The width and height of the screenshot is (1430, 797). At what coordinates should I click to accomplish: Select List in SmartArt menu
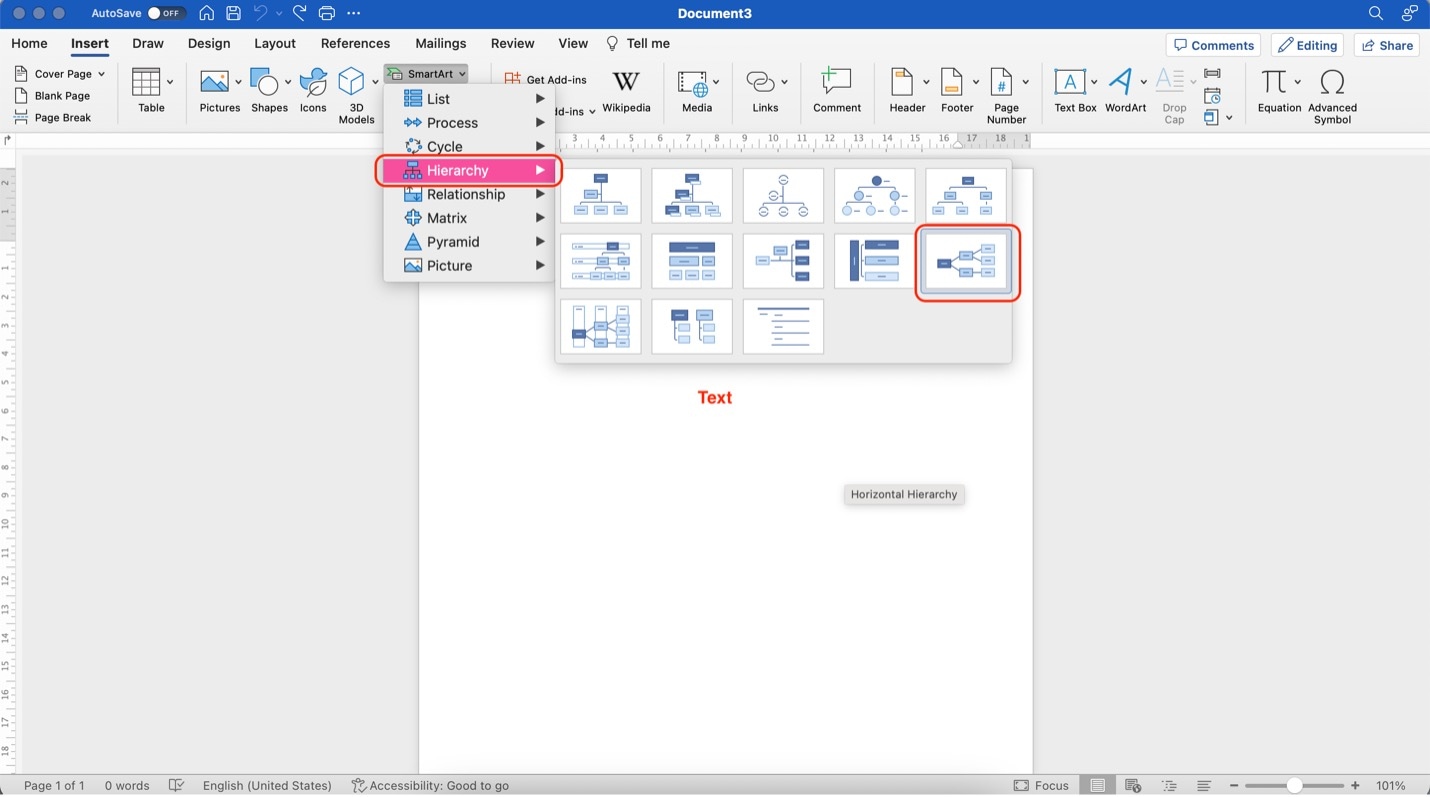[469, 99]
